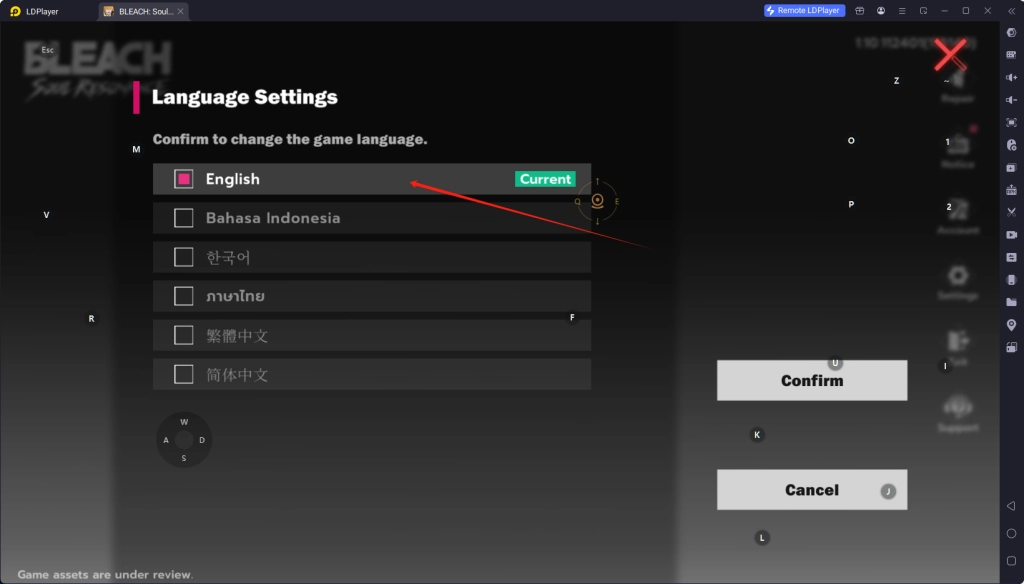The width and height of the screenshot is (1024, 584).
Task: Click Cancel to dismiss language change
Action: pos(811,490)
